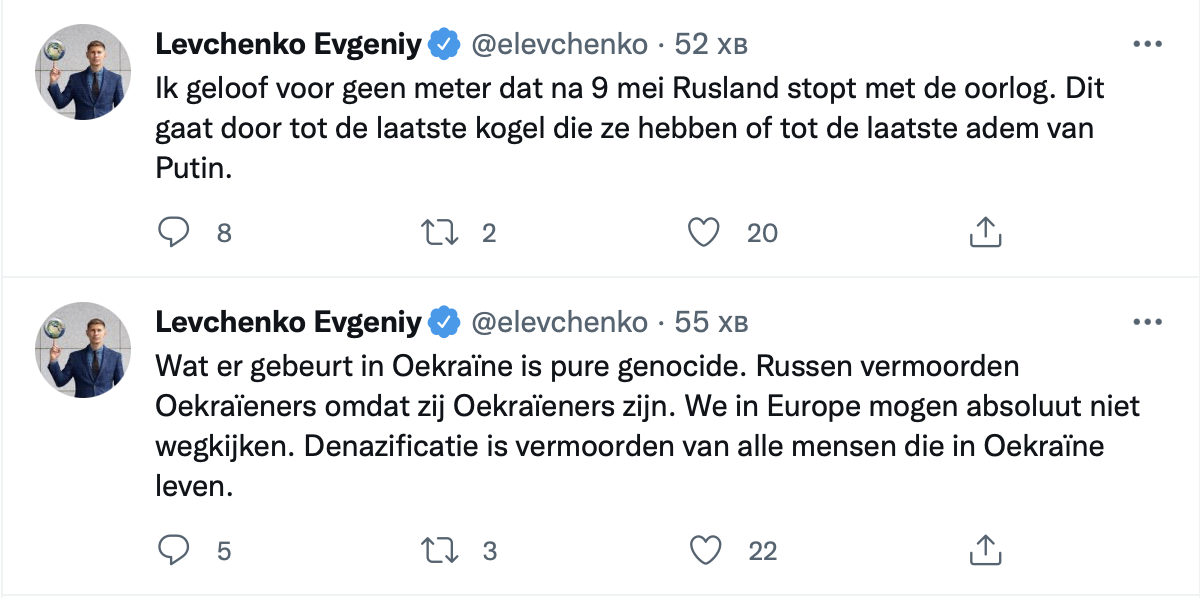Share the tweet about the oorlog
Screen dimensions: 1200x598
986,233
